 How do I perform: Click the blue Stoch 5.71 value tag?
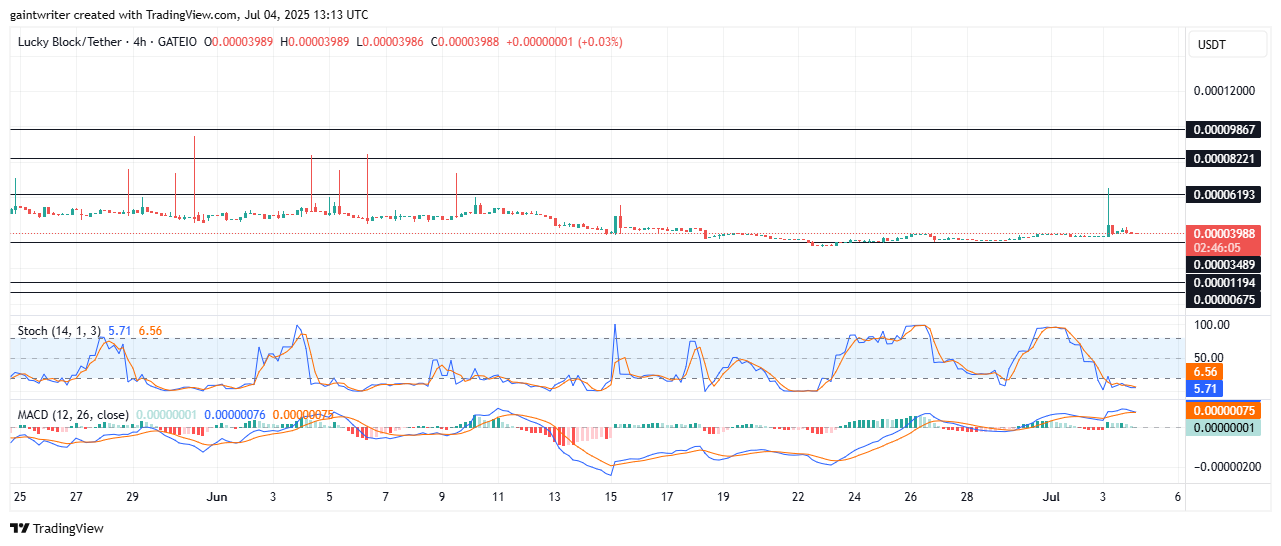pos(1204,387)
